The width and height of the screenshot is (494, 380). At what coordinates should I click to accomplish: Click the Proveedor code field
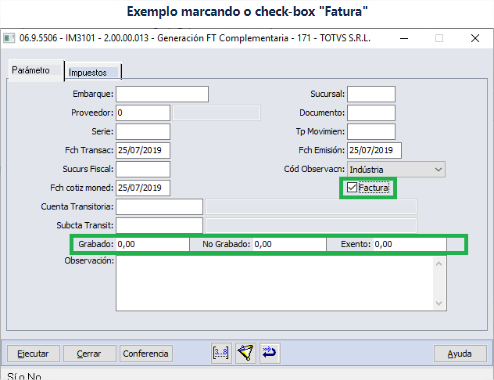(143, 113)
